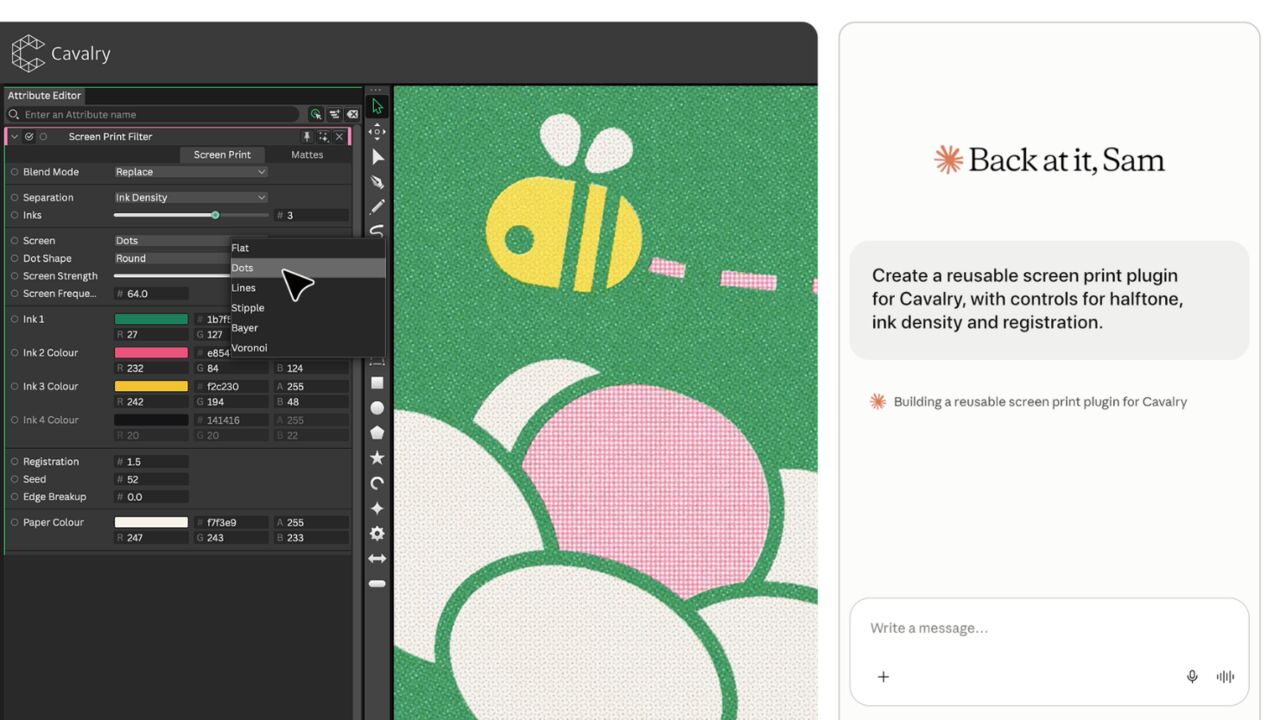Switch to the Screen Print tab
Image resolution: width=1280 pixels, height=720 pixels.
tap(222, 155)
